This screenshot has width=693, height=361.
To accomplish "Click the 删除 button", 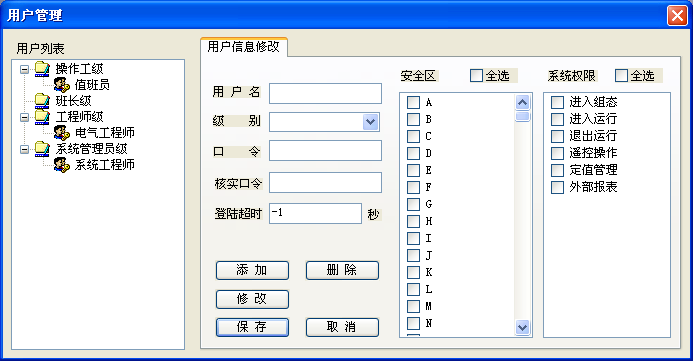I will 342,270.
